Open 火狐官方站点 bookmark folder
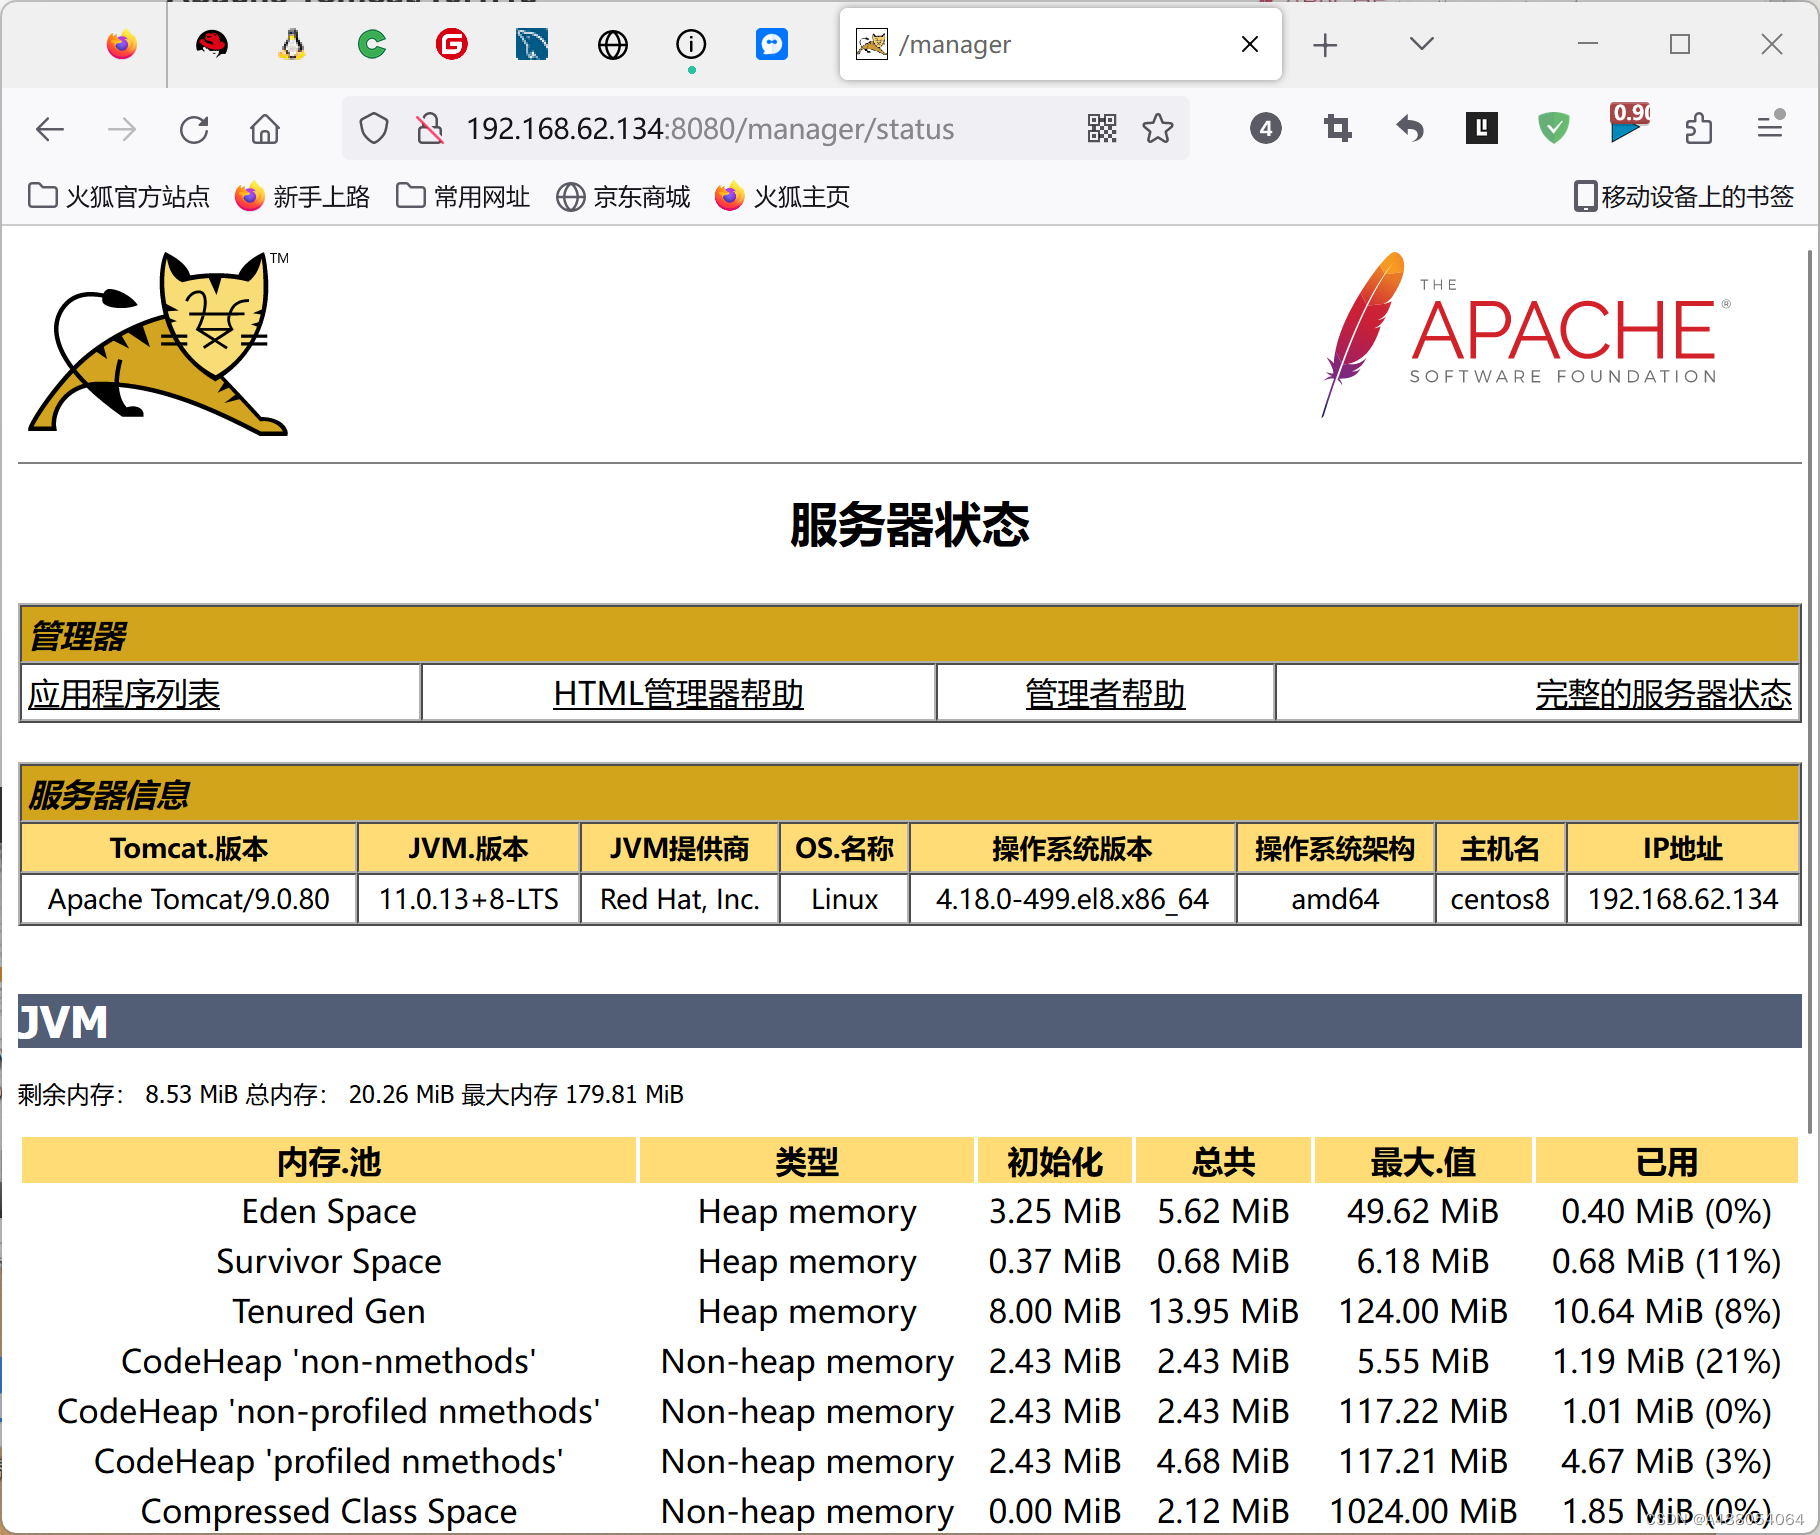1820x1535 pixels. tap(119, 197)
